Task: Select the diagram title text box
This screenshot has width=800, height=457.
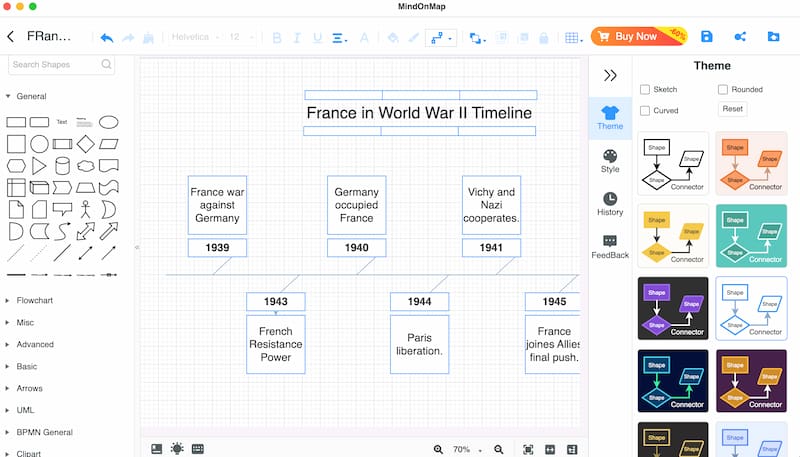Action: tap(419, 113)
